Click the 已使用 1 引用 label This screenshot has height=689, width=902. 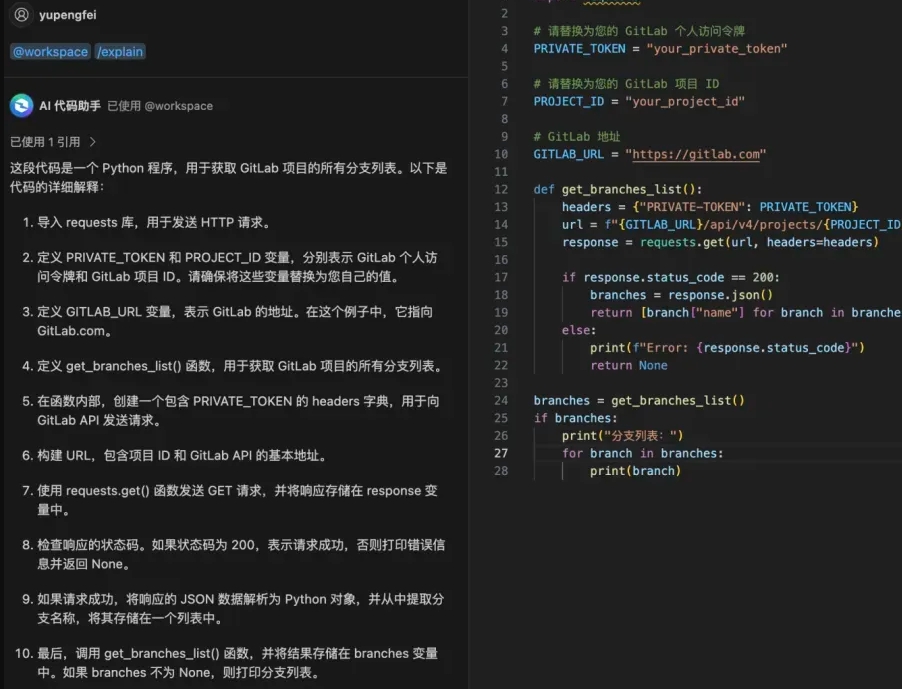(x=45, y=142)
